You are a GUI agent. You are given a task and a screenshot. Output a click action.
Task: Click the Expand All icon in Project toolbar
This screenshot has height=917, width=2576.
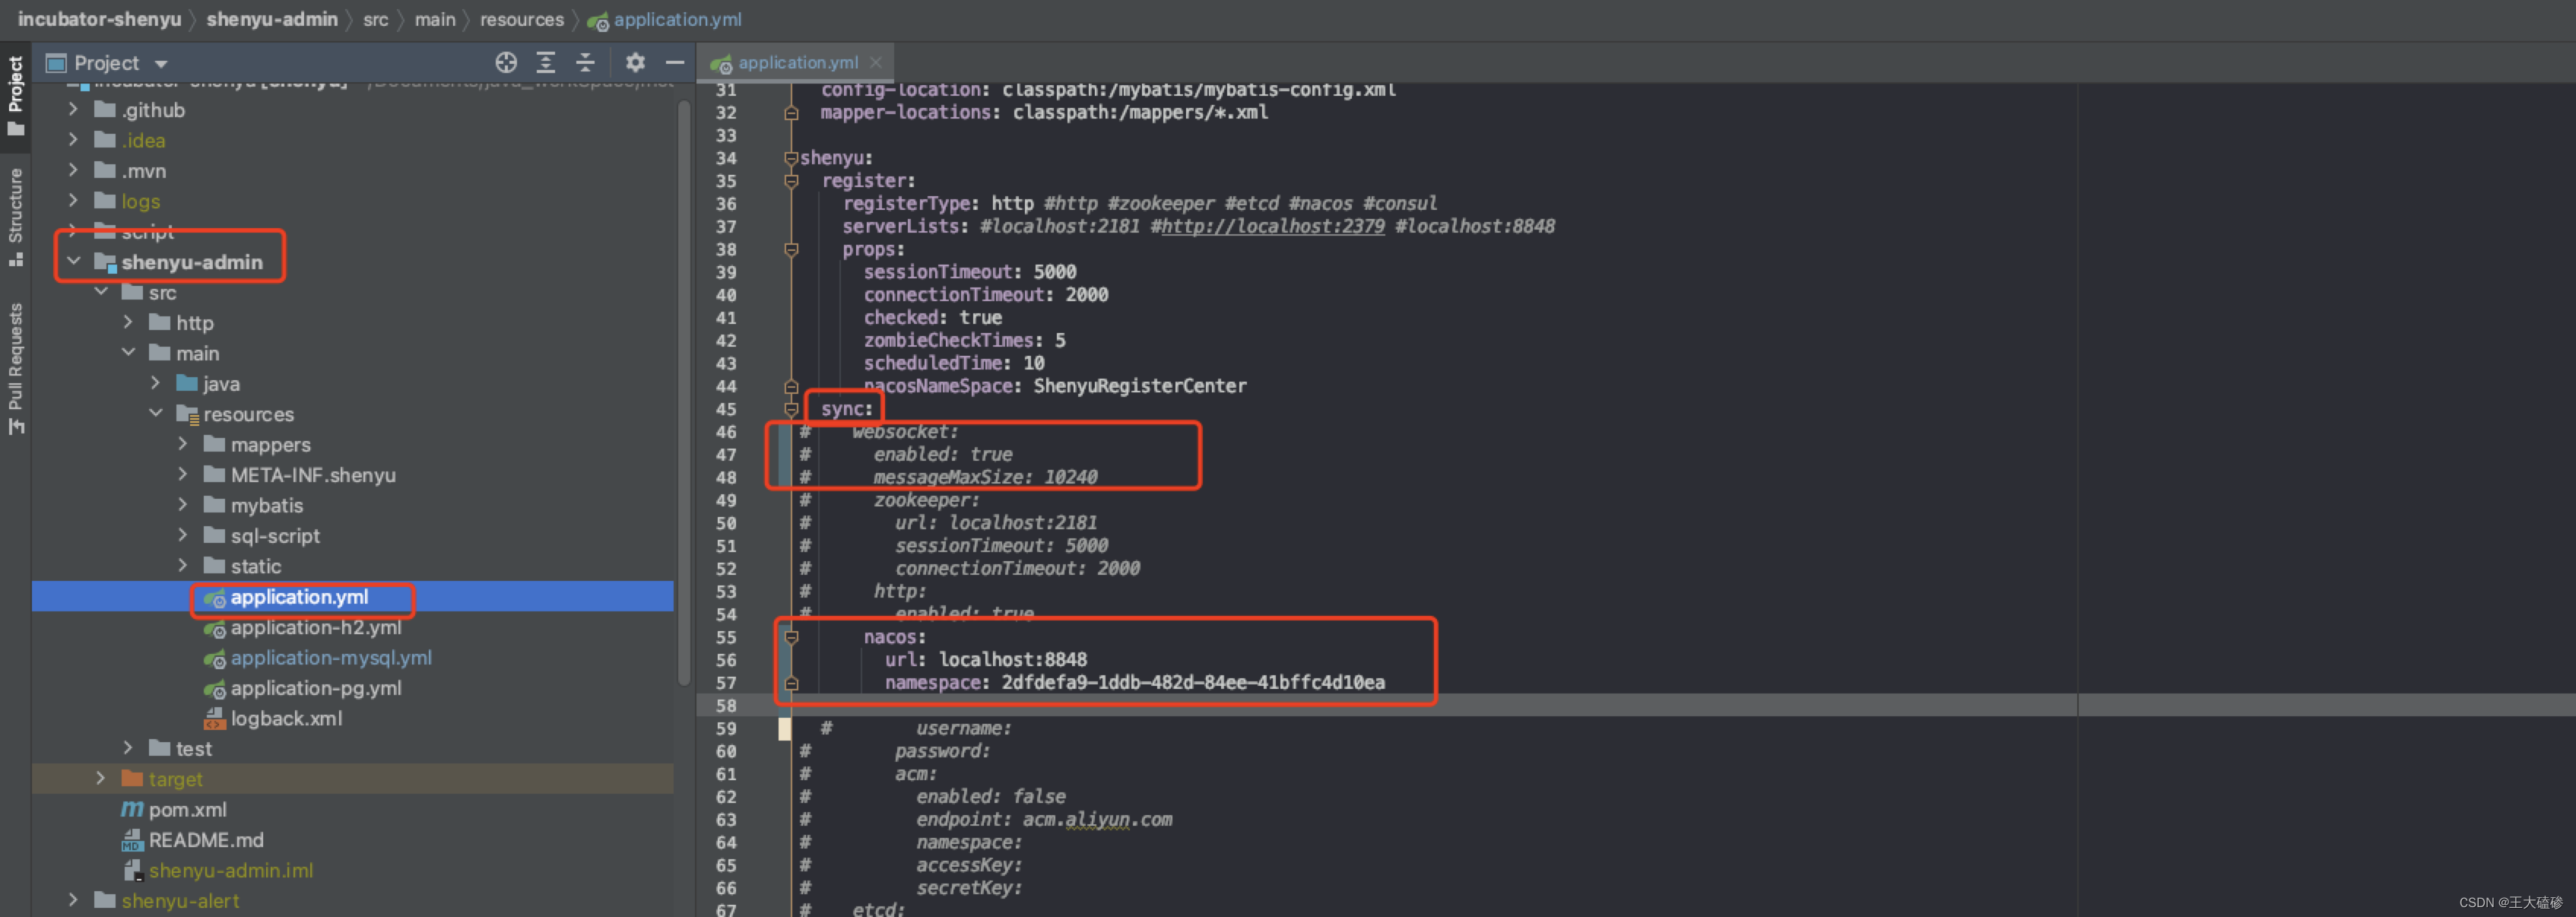point(546,63)
